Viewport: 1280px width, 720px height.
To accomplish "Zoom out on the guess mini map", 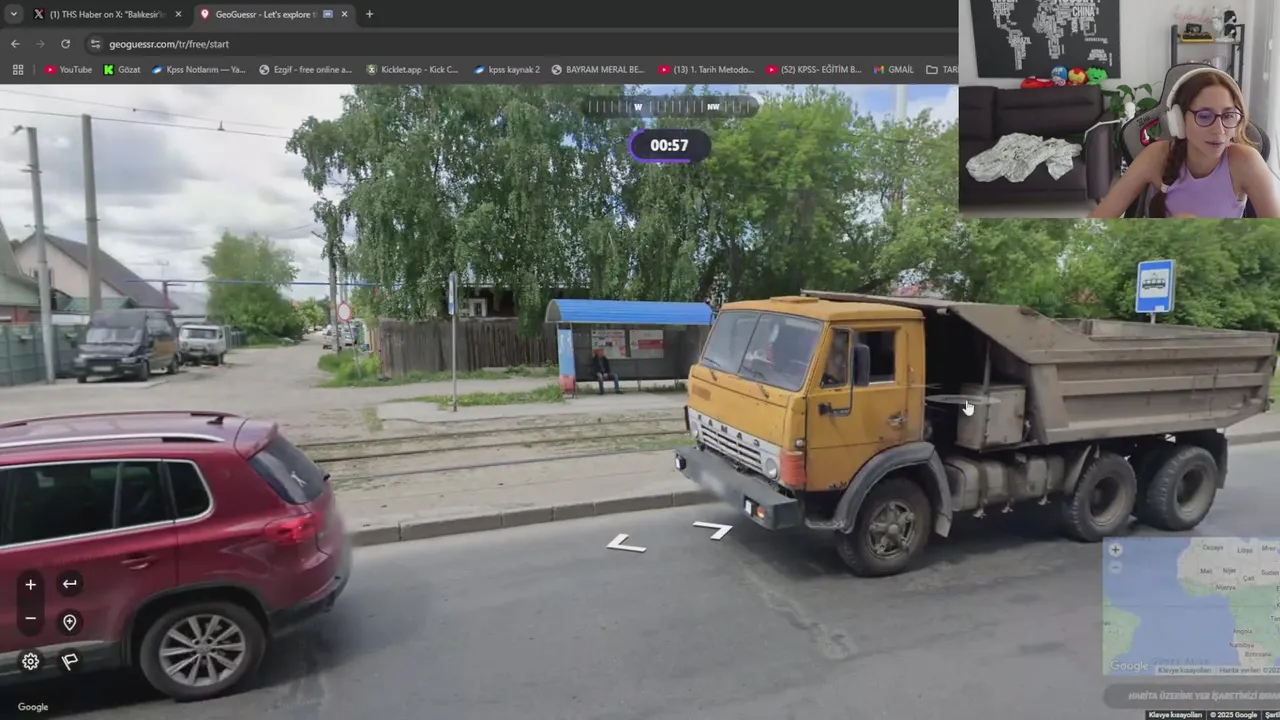I will 1115,567.
